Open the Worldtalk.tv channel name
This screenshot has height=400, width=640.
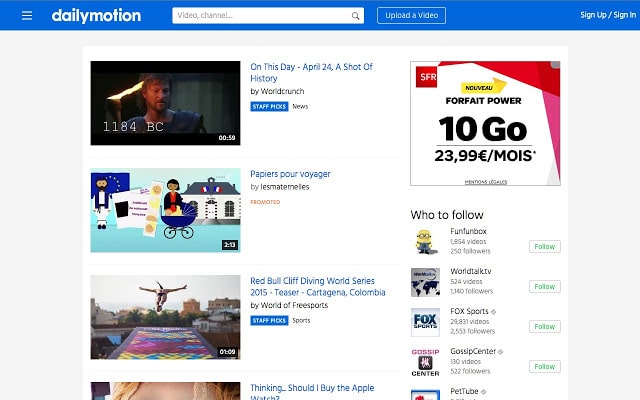click(471, 271)
